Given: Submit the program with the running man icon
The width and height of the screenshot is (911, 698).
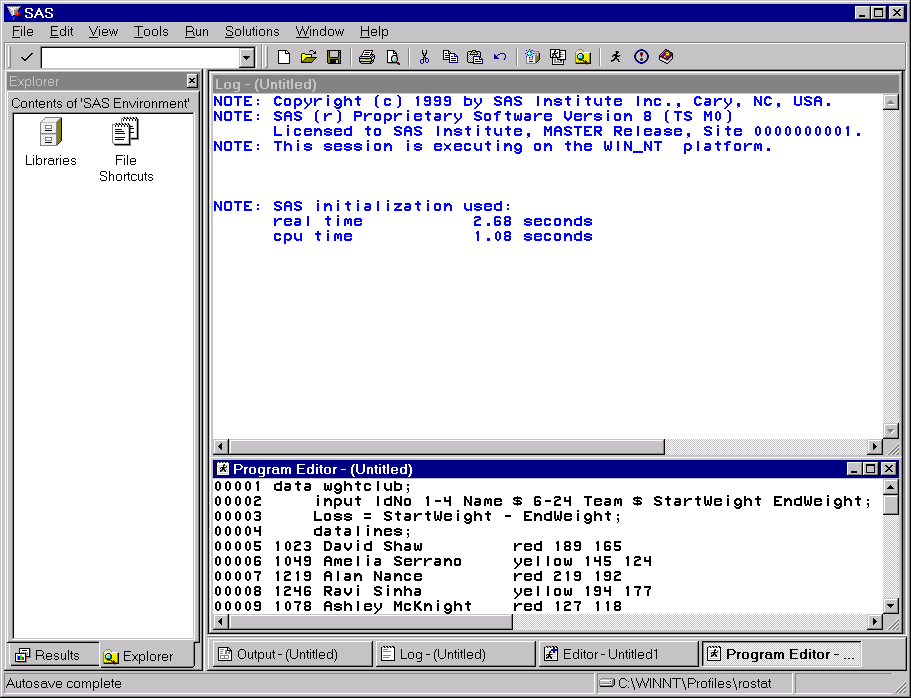Looking at the screenshot, I should click(x=616, y=57).
